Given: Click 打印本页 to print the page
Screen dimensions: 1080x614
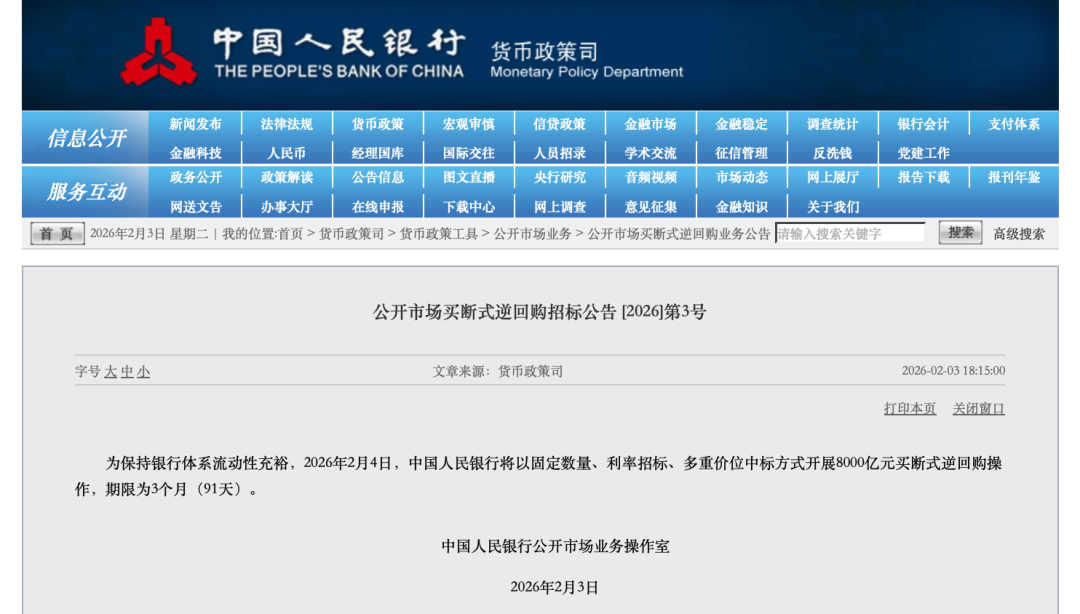Looking at the screenshot, I should [x=910, y=409].
